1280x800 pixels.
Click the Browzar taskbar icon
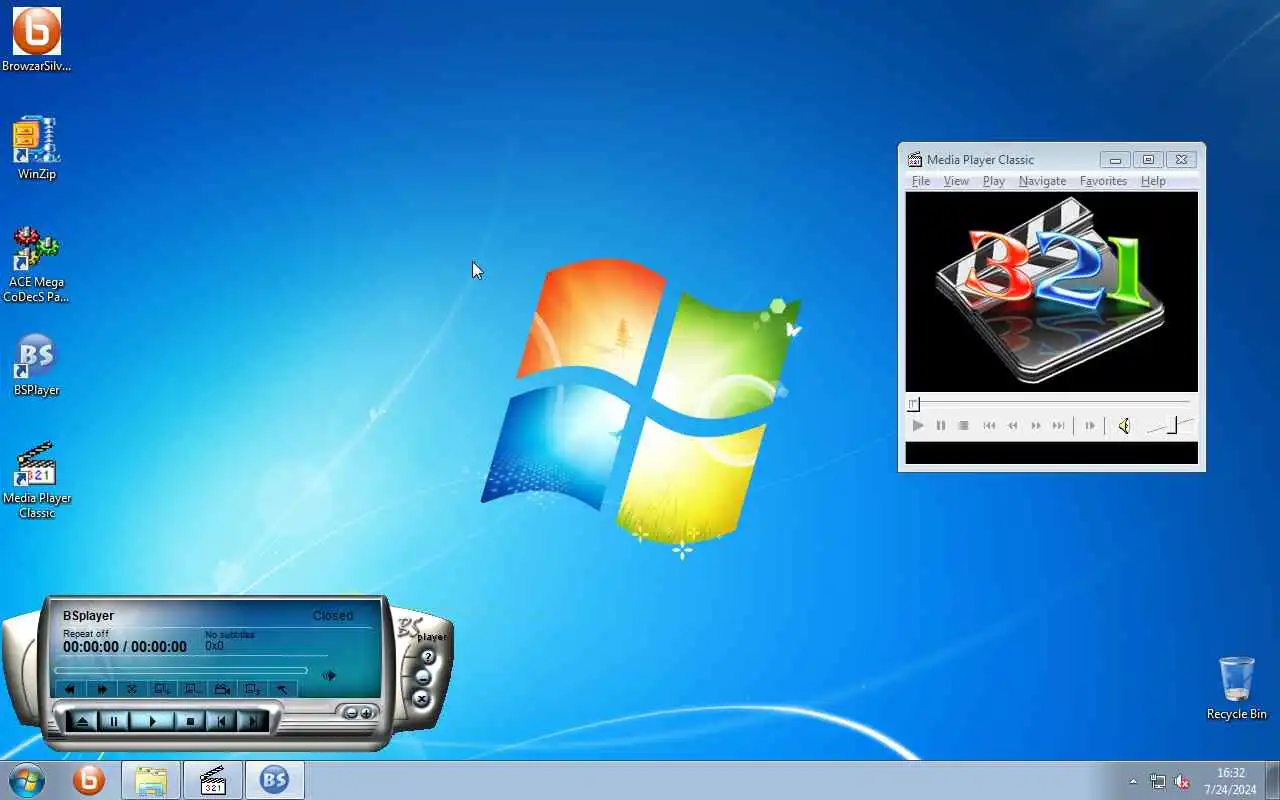[x=89, y=780]
